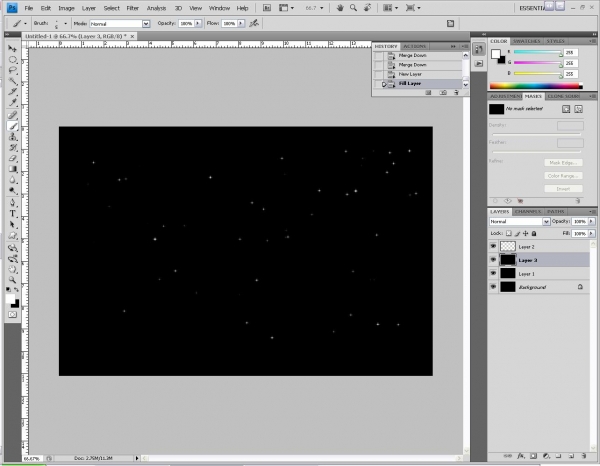Image resolution: width=600 pixels, height=466 pixels.
Task: Toggle Background layer visibility eye
Action: pos(493,287)
